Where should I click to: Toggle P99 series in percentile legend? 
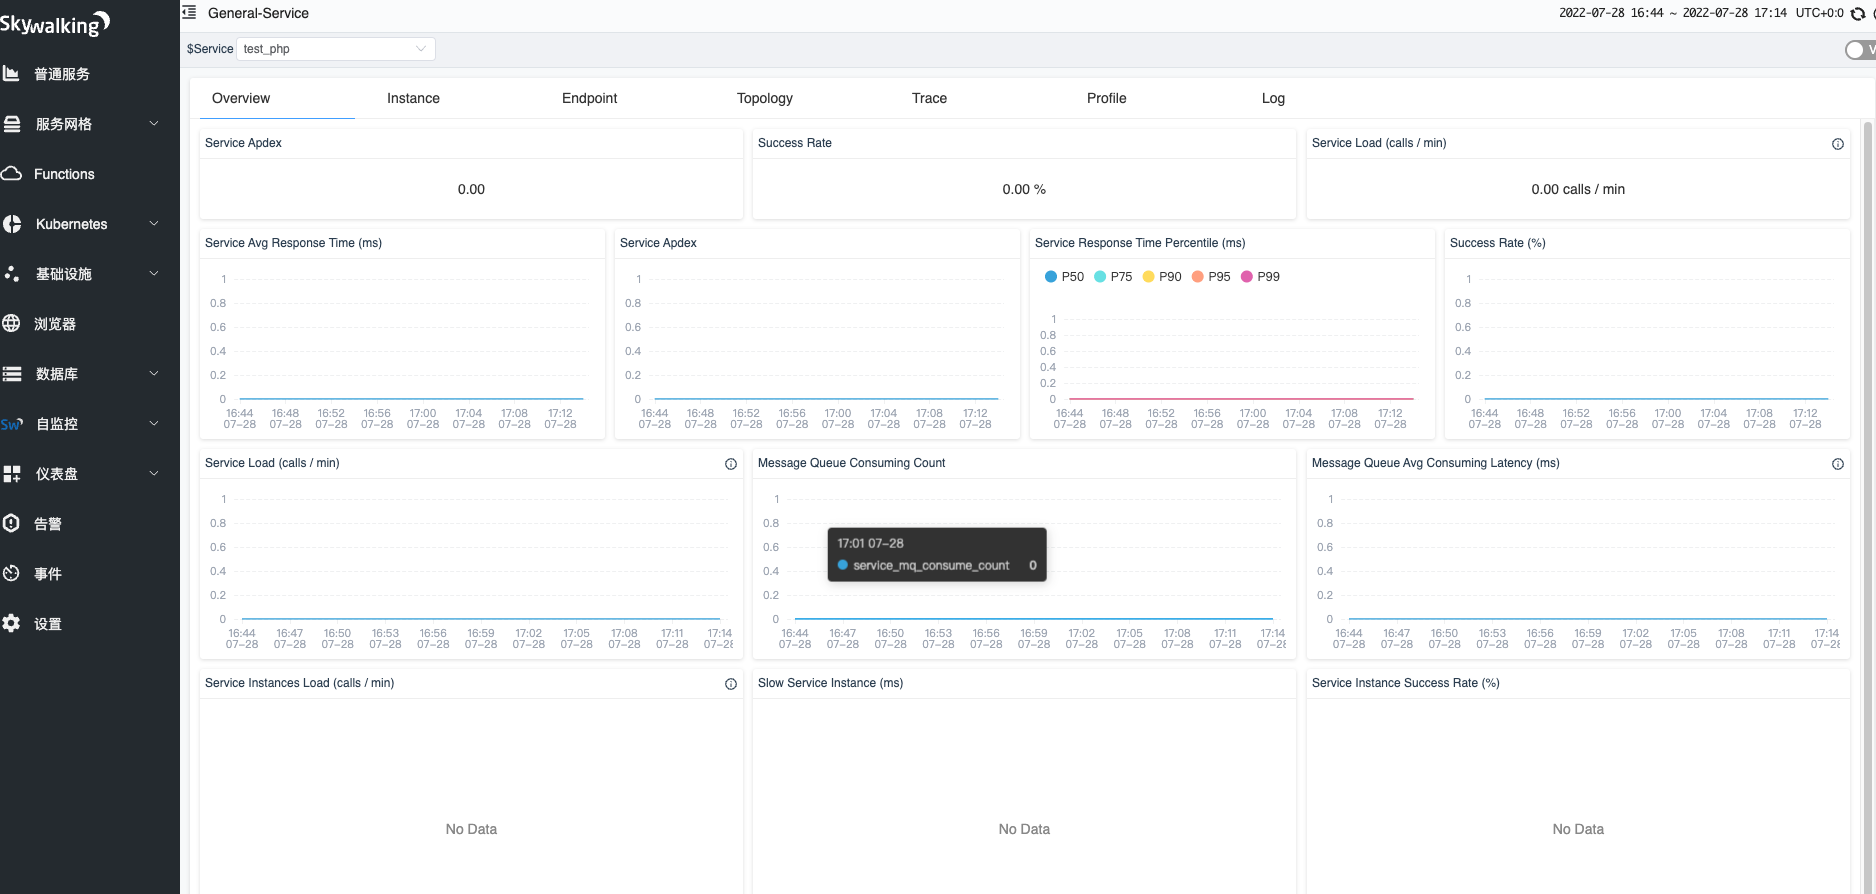[x=1260, y=277]
